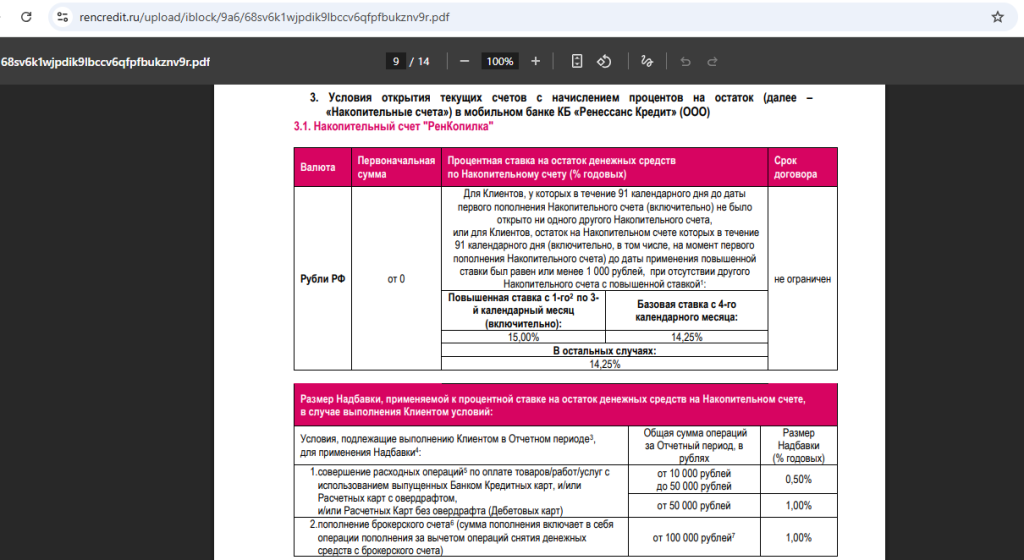Reload the page in the browser

pyautogui.click(x=25, y=17)
